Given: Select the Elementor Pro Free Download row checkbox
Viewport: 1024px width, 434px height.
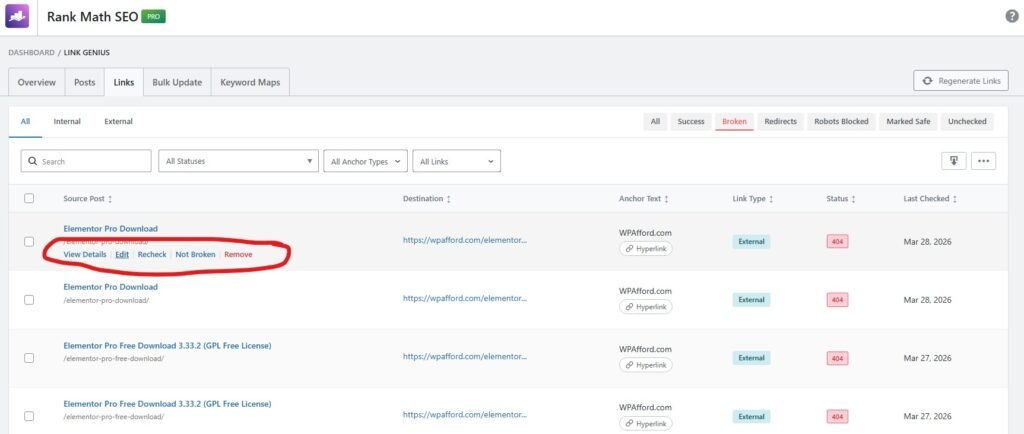Looking at the screenshot, I should click(x=29, y=358).
